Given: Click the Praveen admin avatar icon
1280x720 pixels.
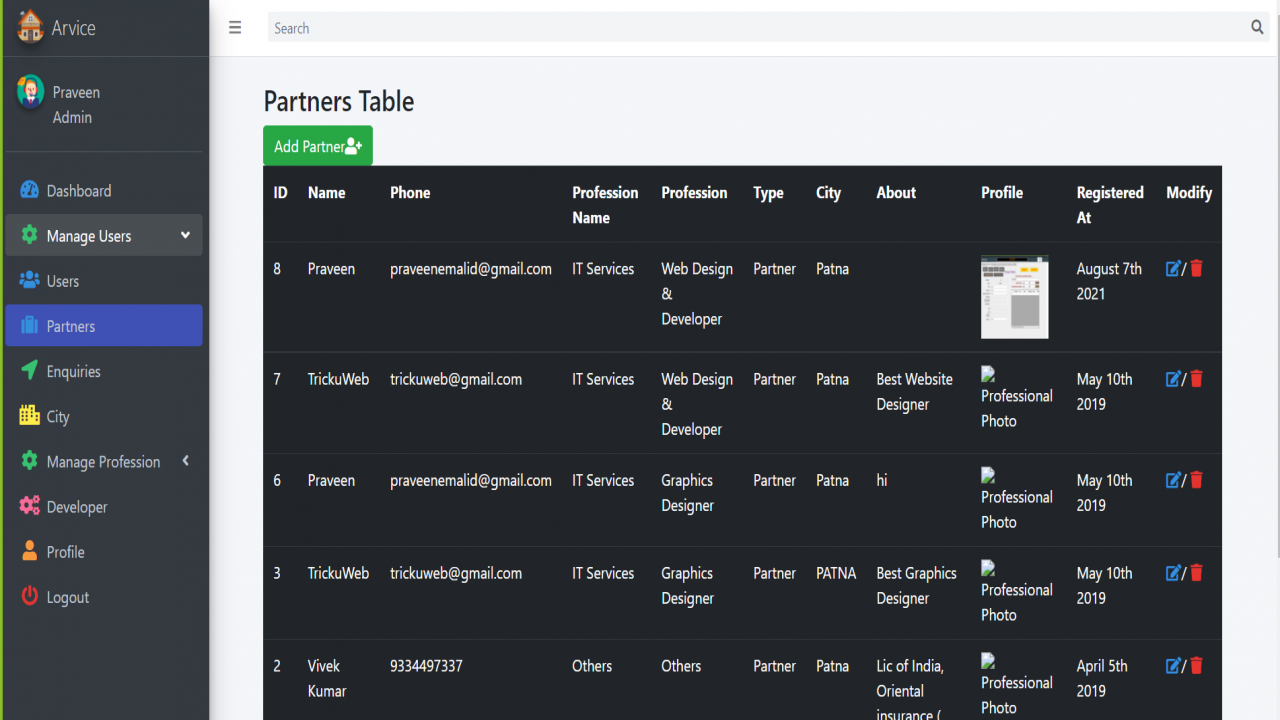Looking at the screenshot, I should click(x=31, y=93).
